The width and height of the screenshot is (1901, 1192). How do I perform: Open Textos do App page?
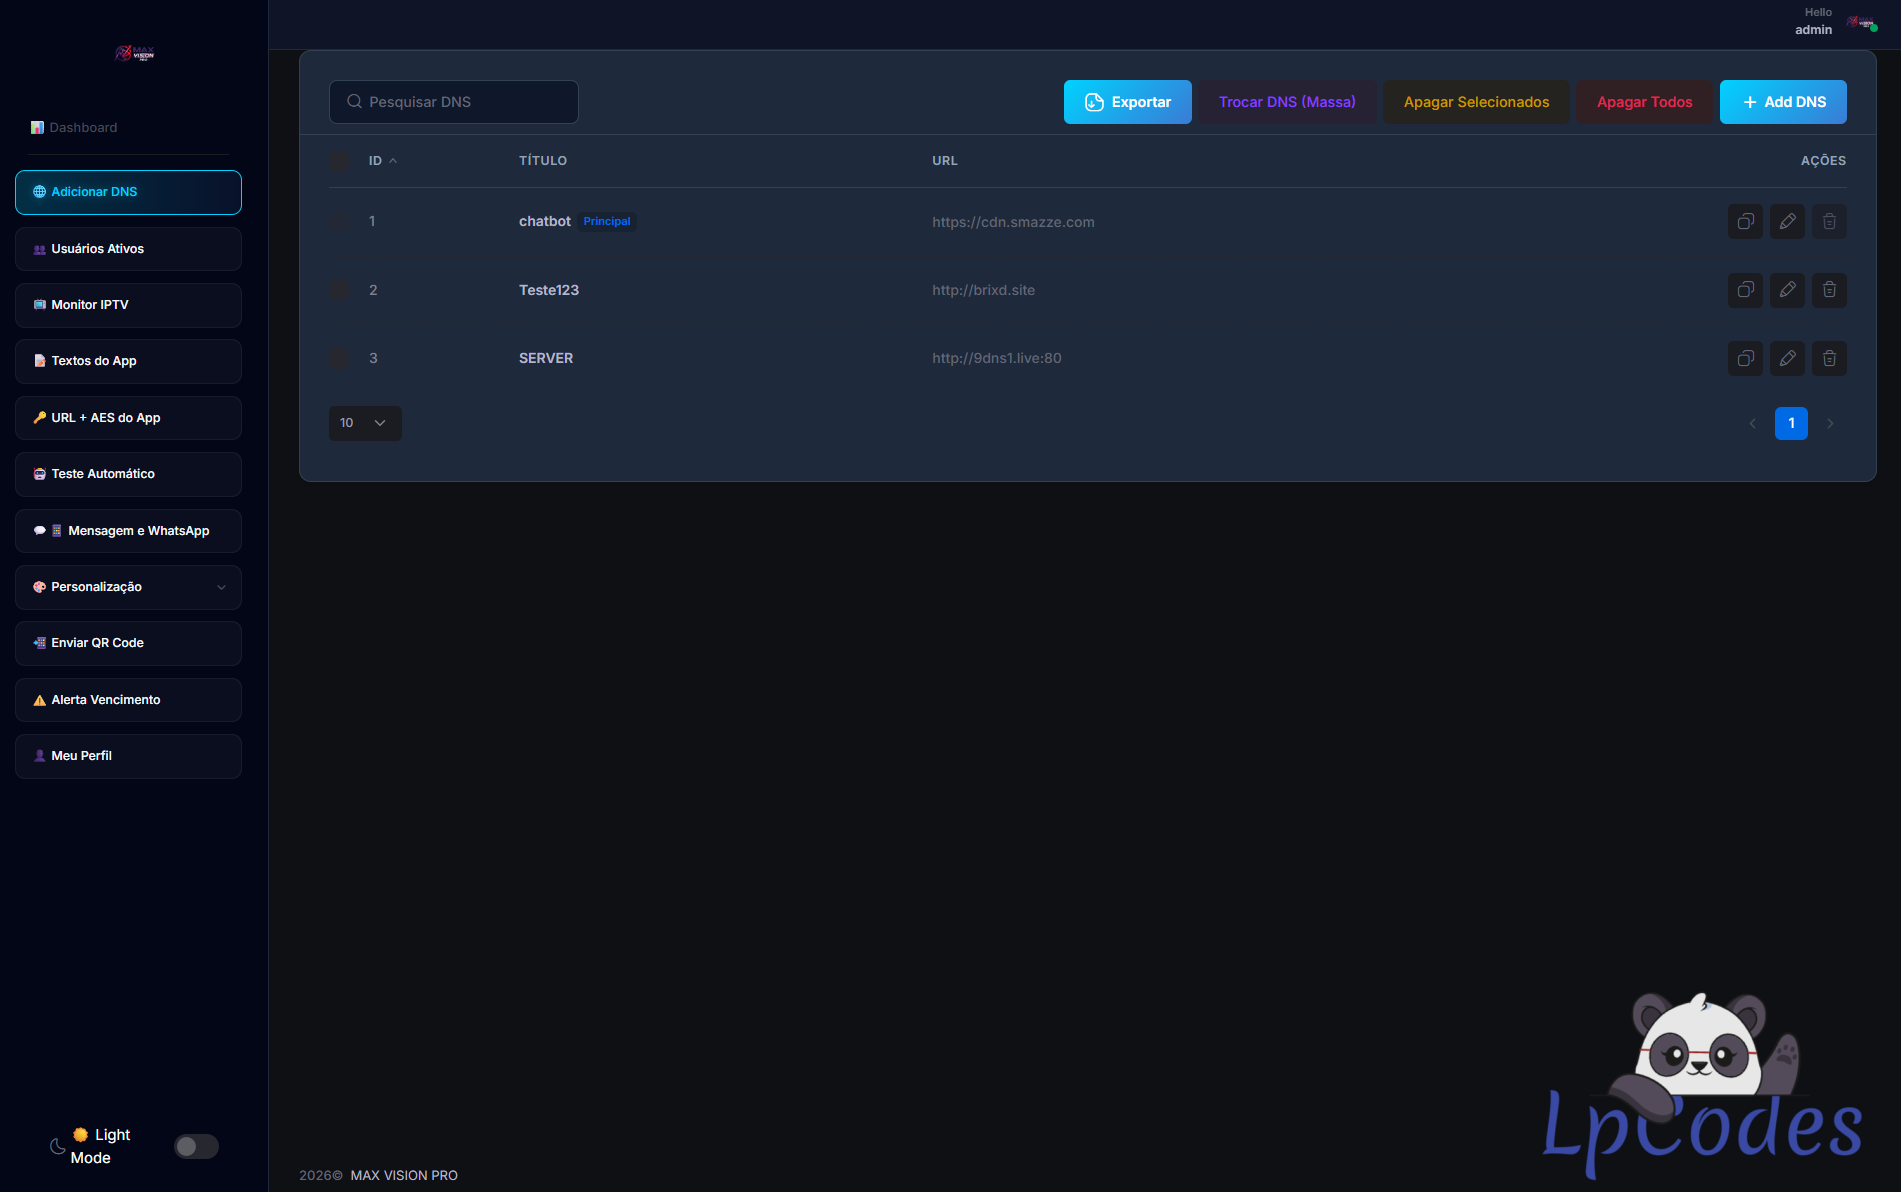tap(128, 361)
